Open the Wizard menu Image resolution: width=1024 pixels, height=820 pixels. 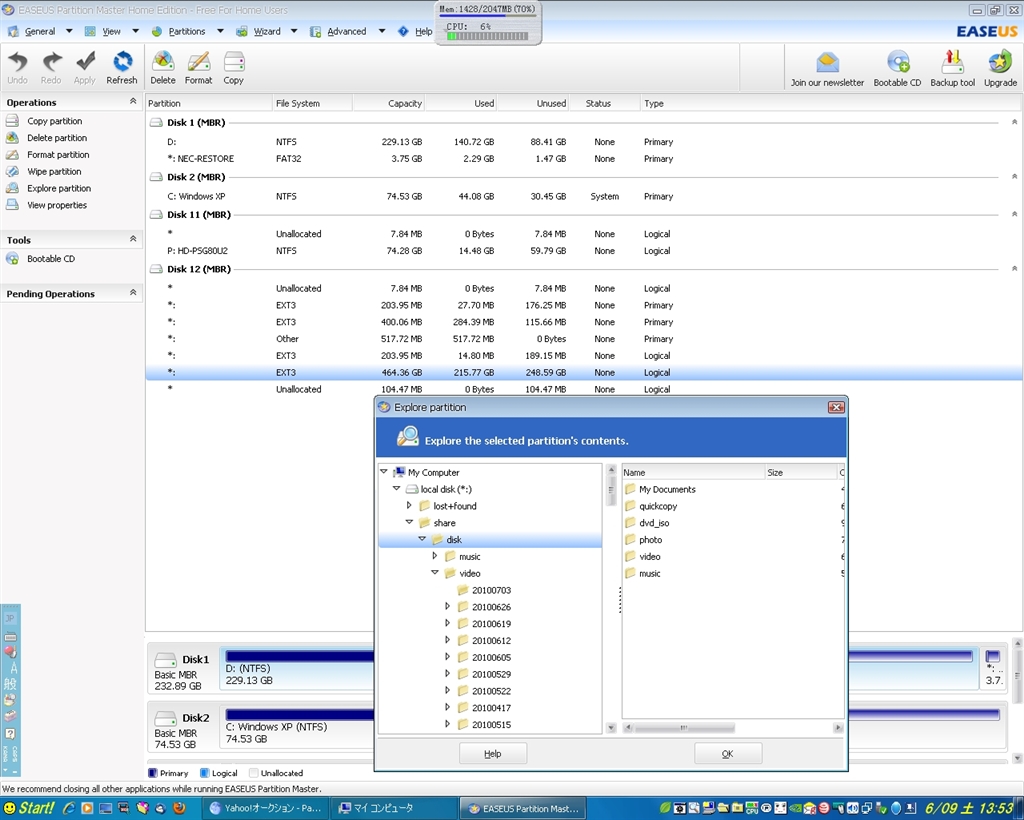(266, 31)
